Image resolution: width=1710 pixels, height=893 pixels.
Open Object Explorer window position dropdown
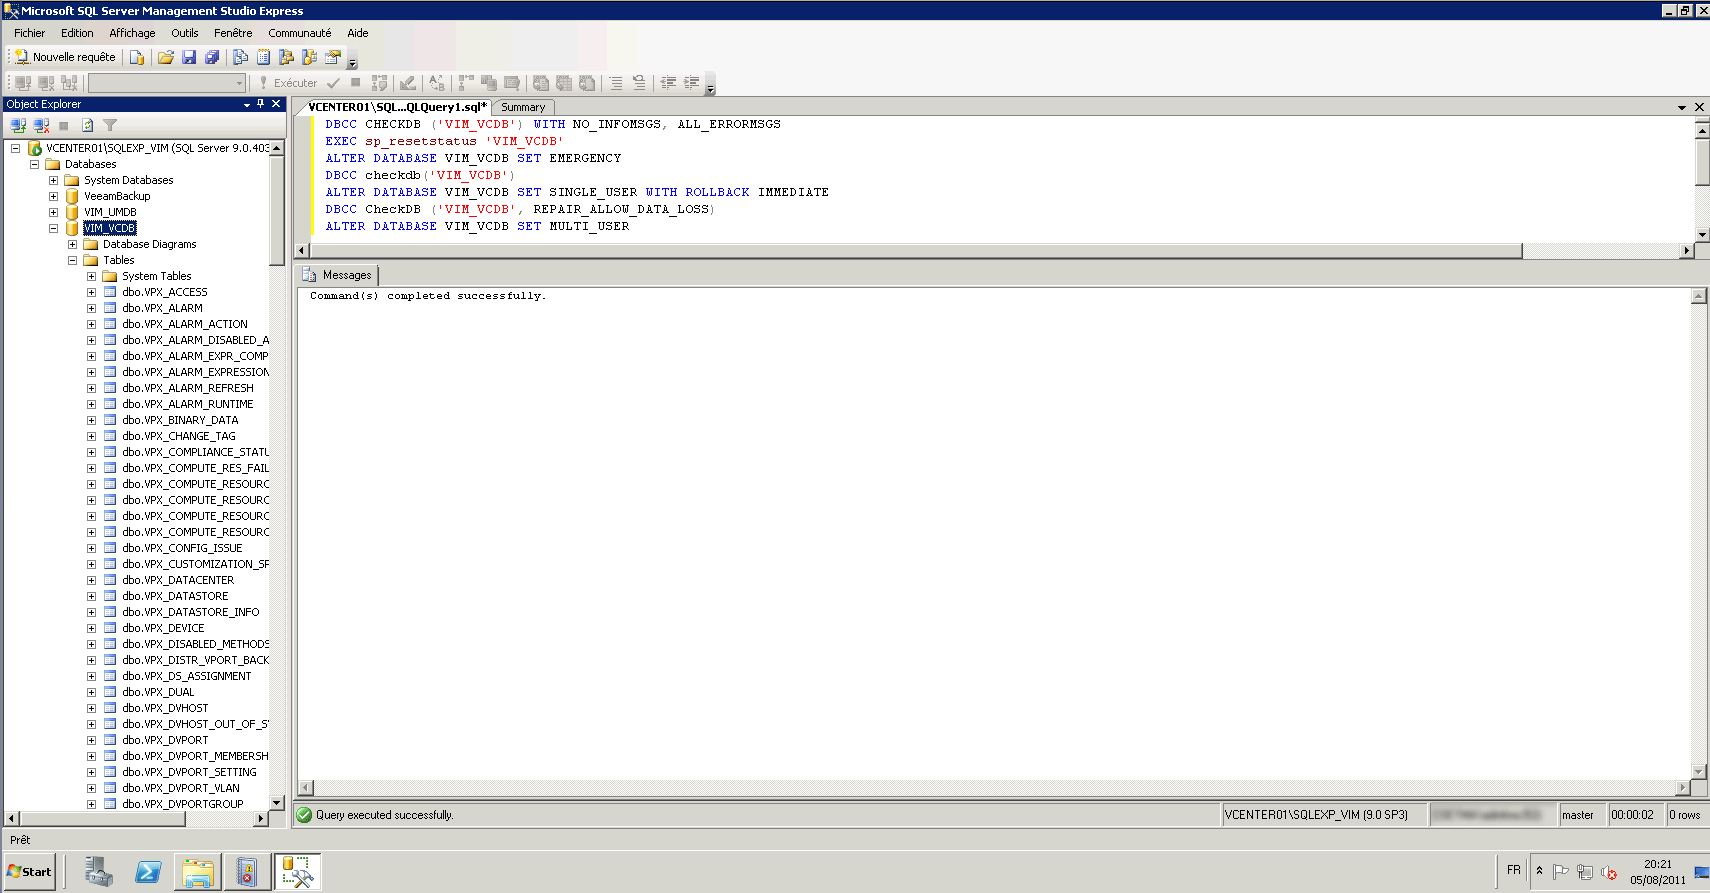click(x=247, y=104)
